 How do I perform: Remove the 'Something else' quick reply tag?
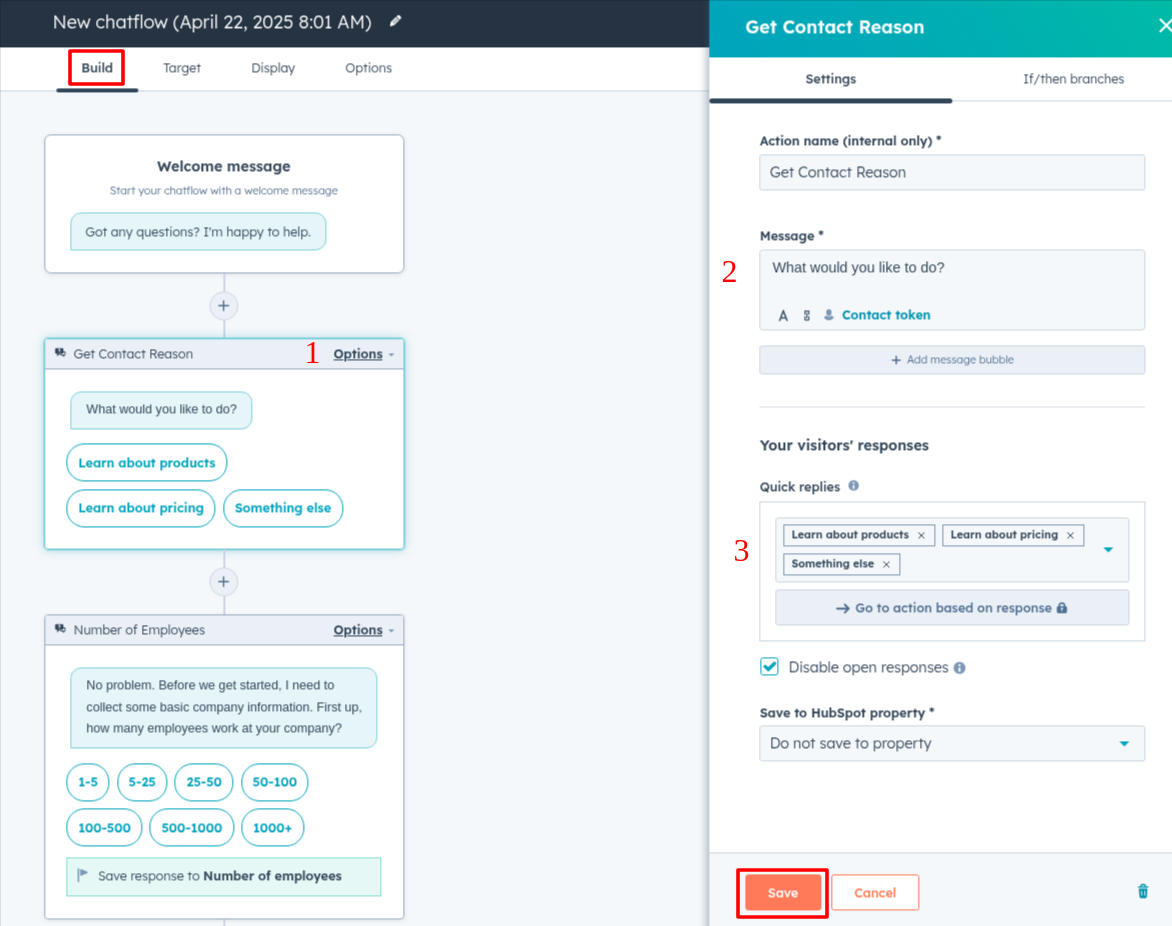point(886,565)
